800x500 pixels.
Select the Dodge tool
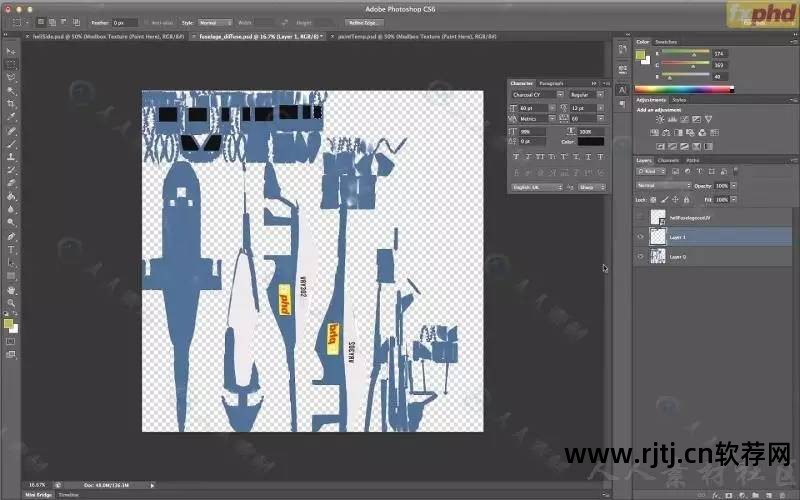pyautogui.click(x=11, y=222)
